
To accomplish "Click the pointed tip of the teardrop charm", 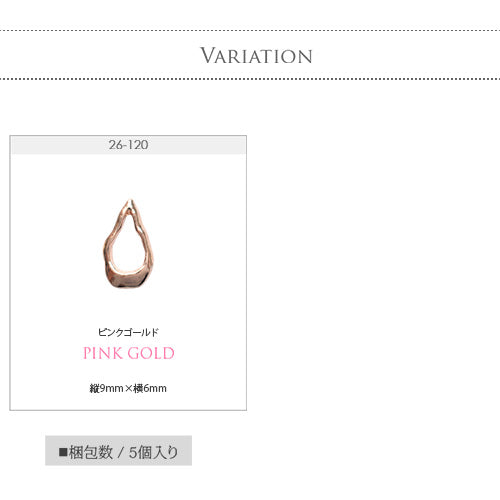I will [130, 203].
